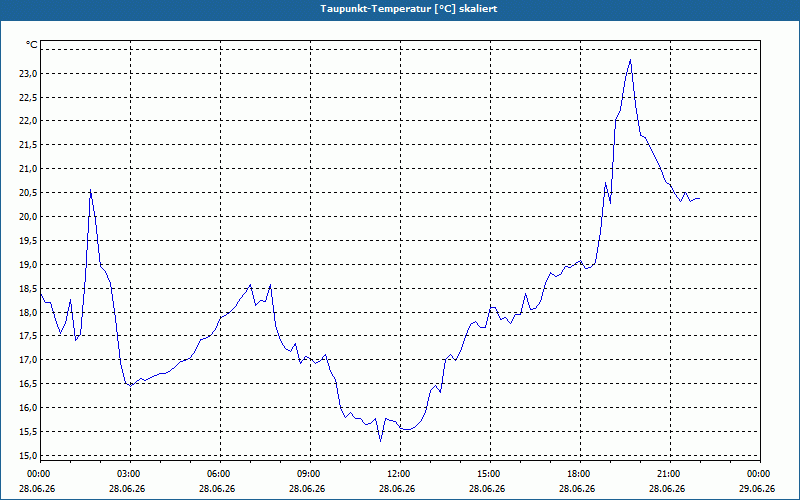Pick the 18,0 y-axis tick label
Screen dimensions: 800x500
(29, 312)
